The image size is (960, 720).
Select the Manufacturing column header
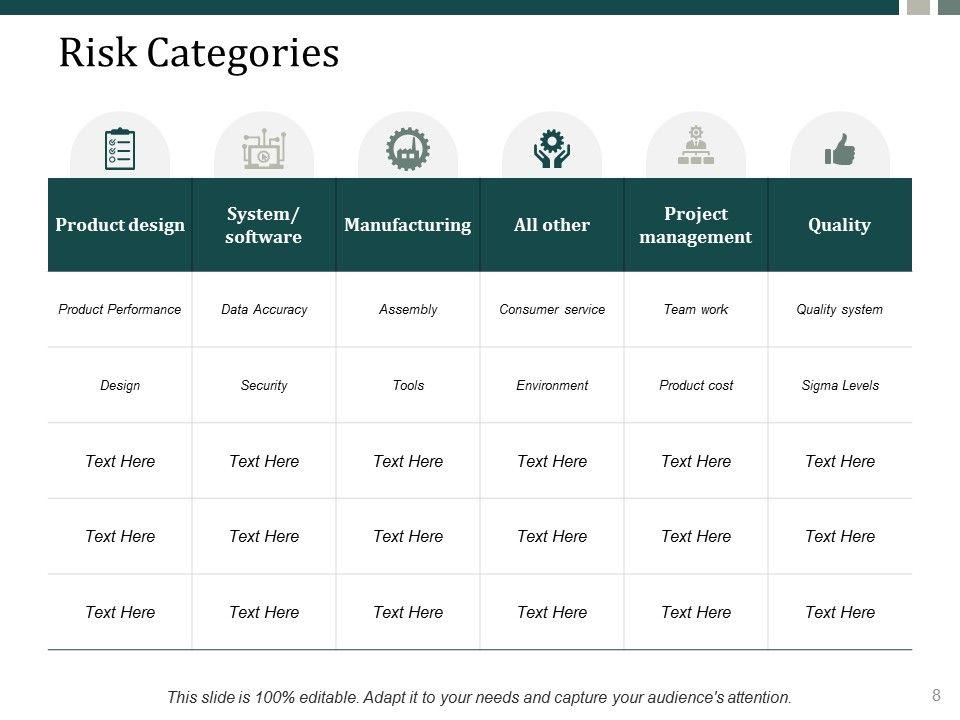[x=408, y=225]
